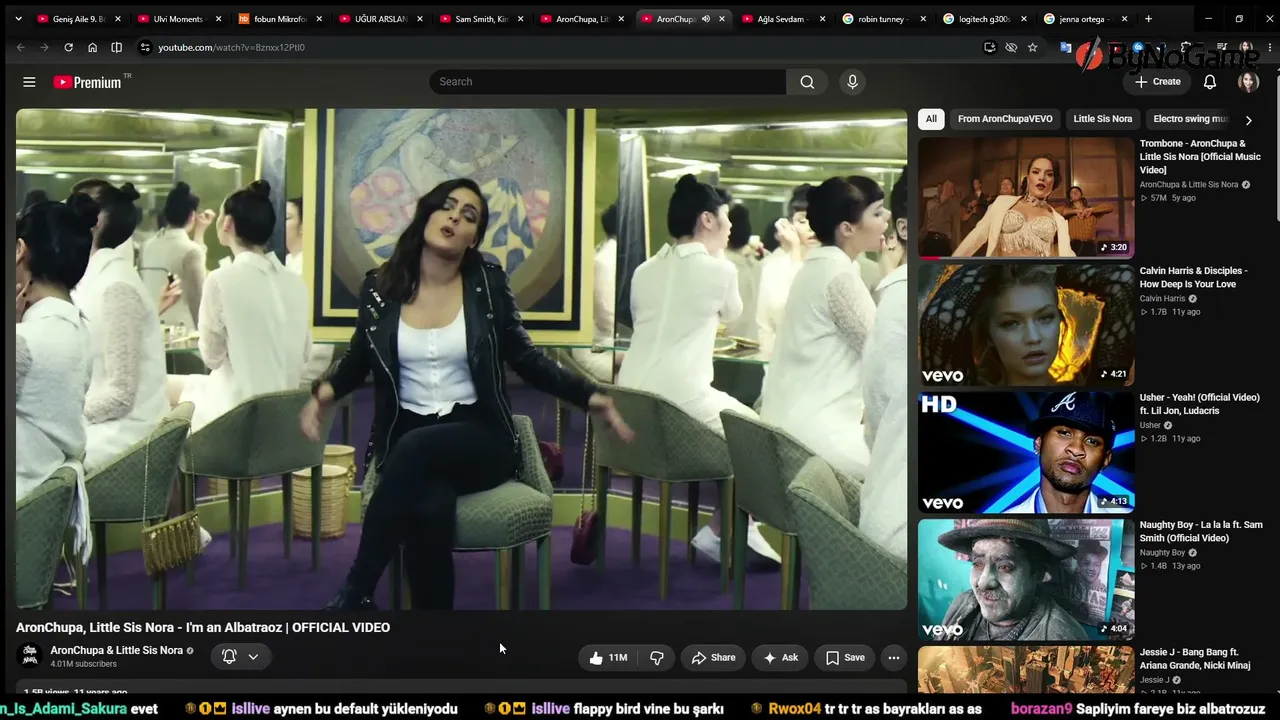
Task: Filter by From AronChupaVEVO chip
Action: tap(1005, 119)
